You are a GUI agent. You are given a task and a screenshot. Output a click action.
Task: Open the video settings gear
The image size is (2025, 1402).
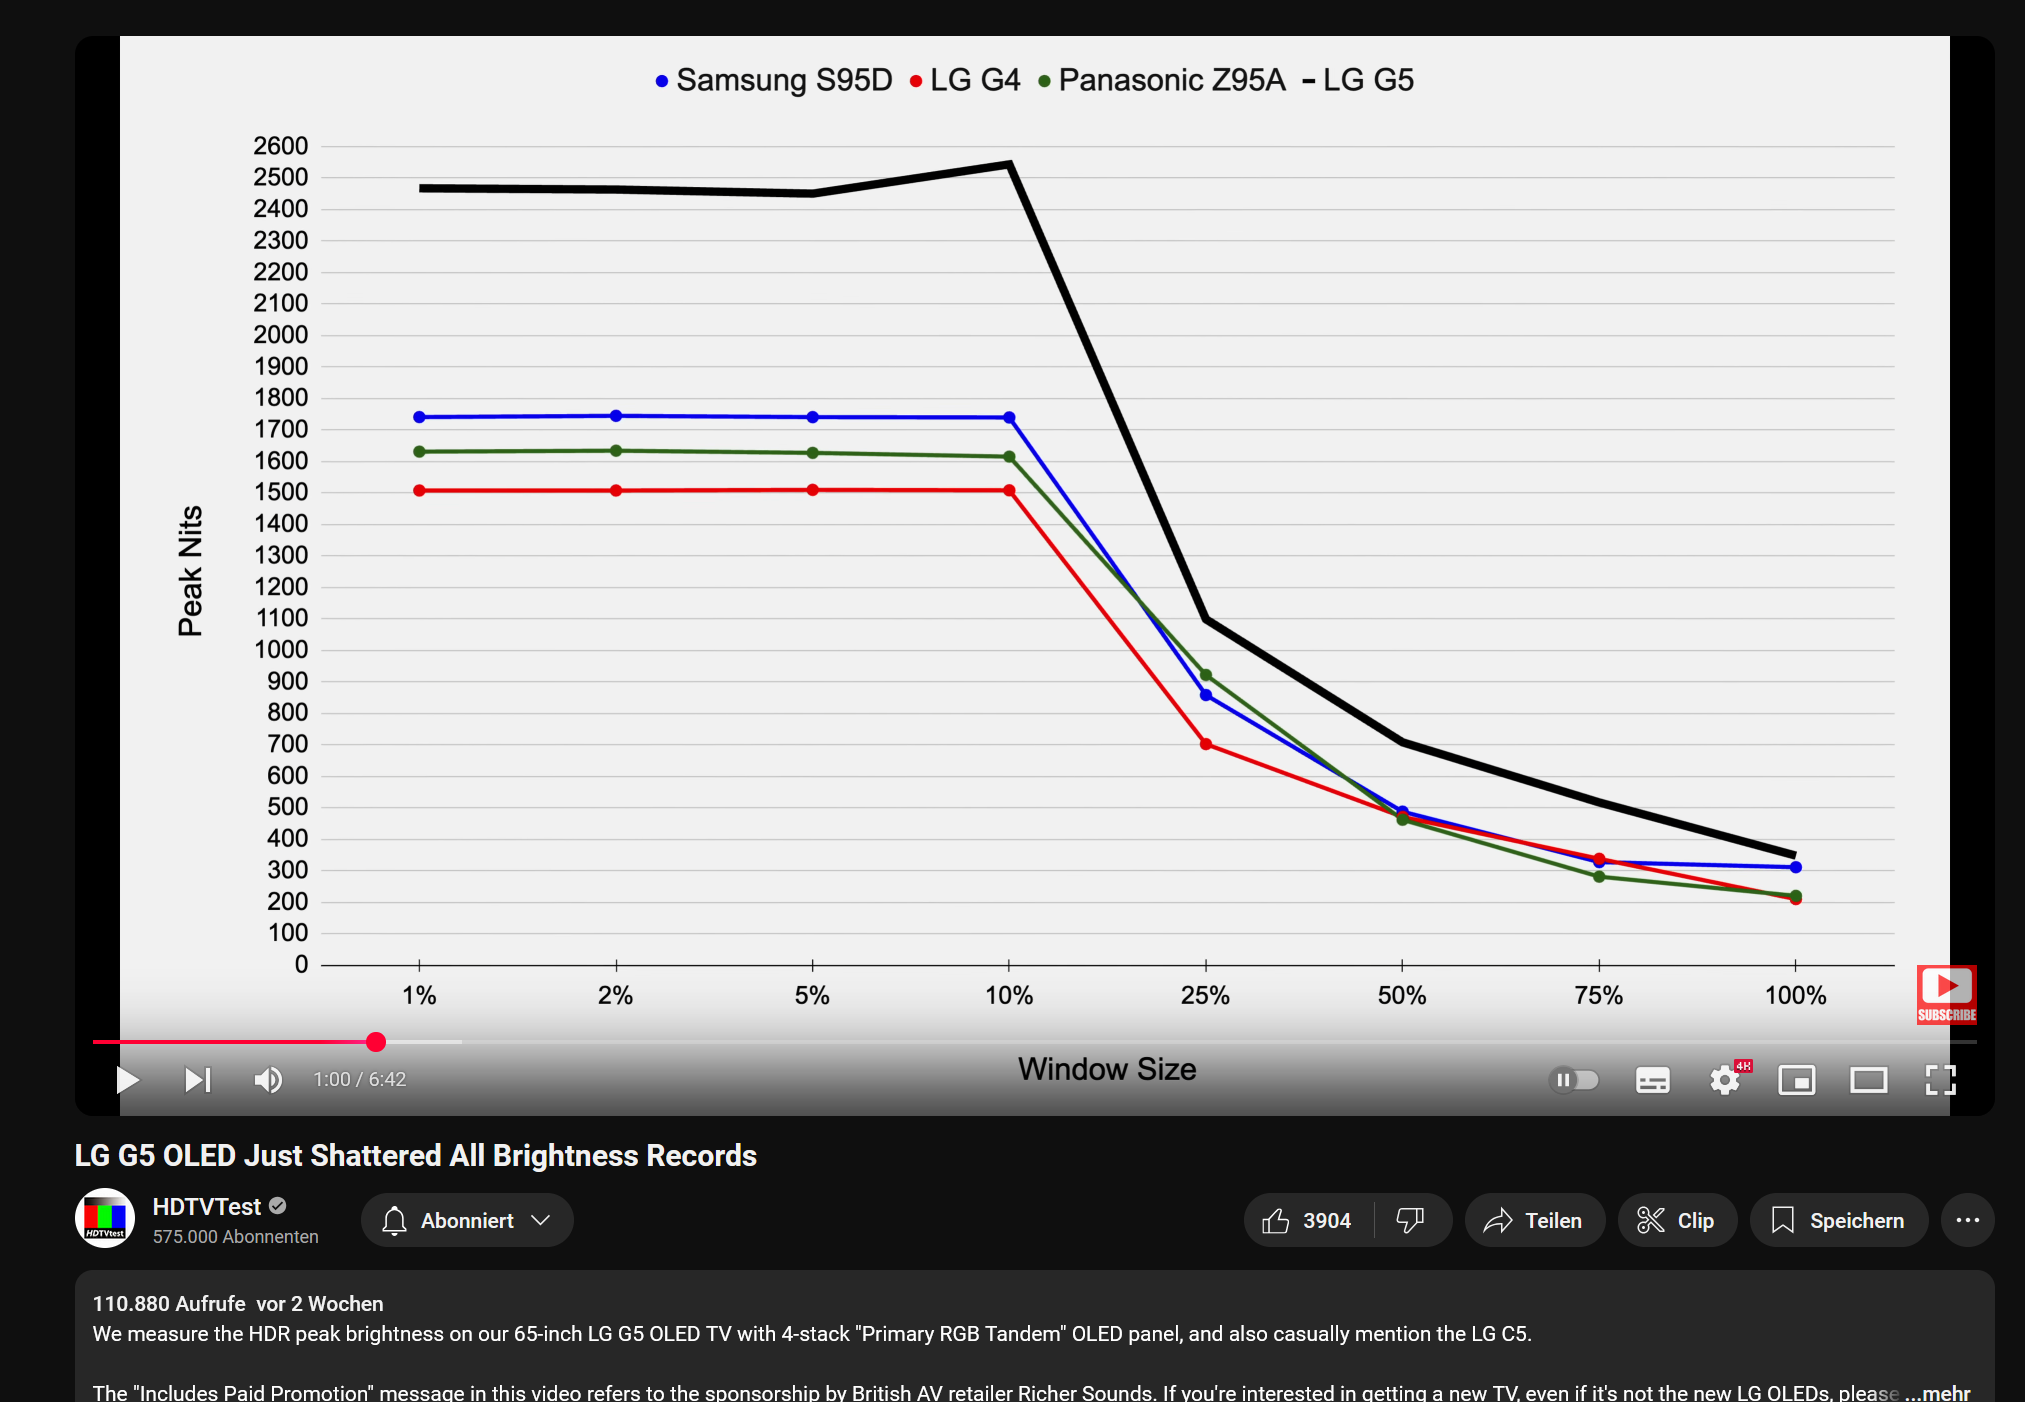pyautogui.click(x=1724, y=1080)
